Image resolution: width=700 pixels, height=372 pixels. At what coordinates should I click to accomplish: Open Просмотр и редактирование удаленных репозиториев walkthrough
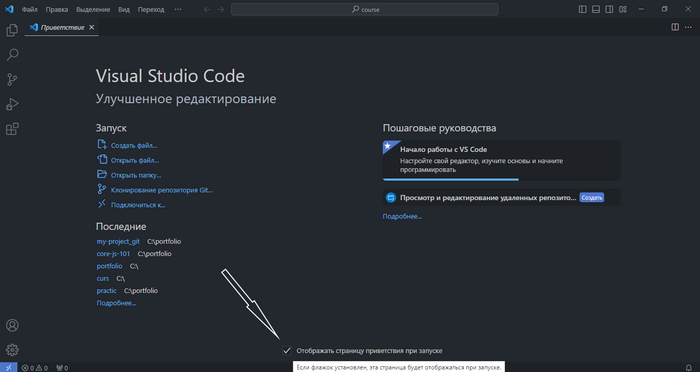pos(501,197)
